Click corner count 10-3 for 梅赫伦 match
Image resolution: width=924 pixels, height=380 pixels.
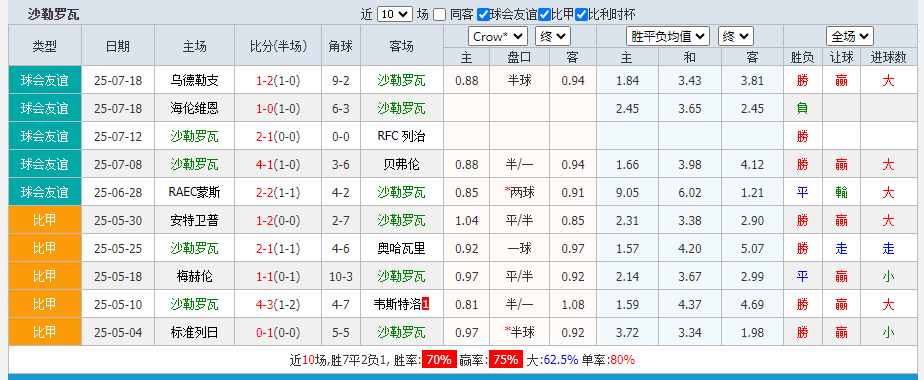[341, 276]
